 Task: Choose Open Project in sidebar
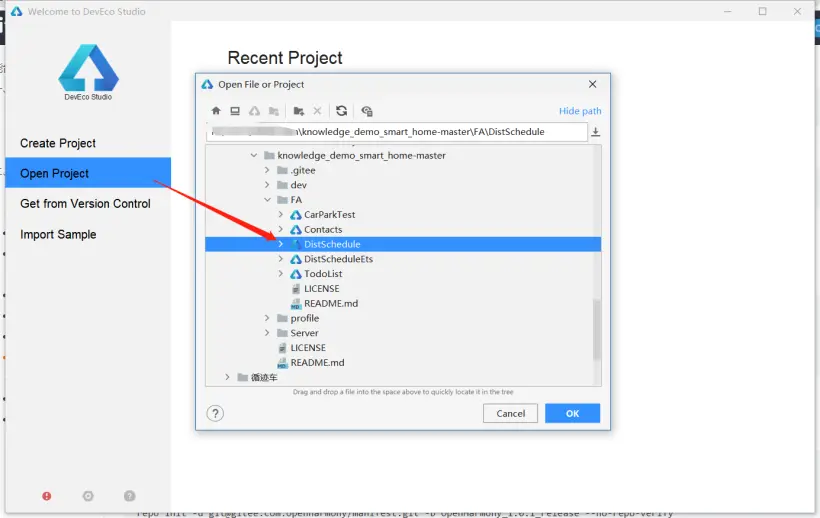click(x=88, y=173)
